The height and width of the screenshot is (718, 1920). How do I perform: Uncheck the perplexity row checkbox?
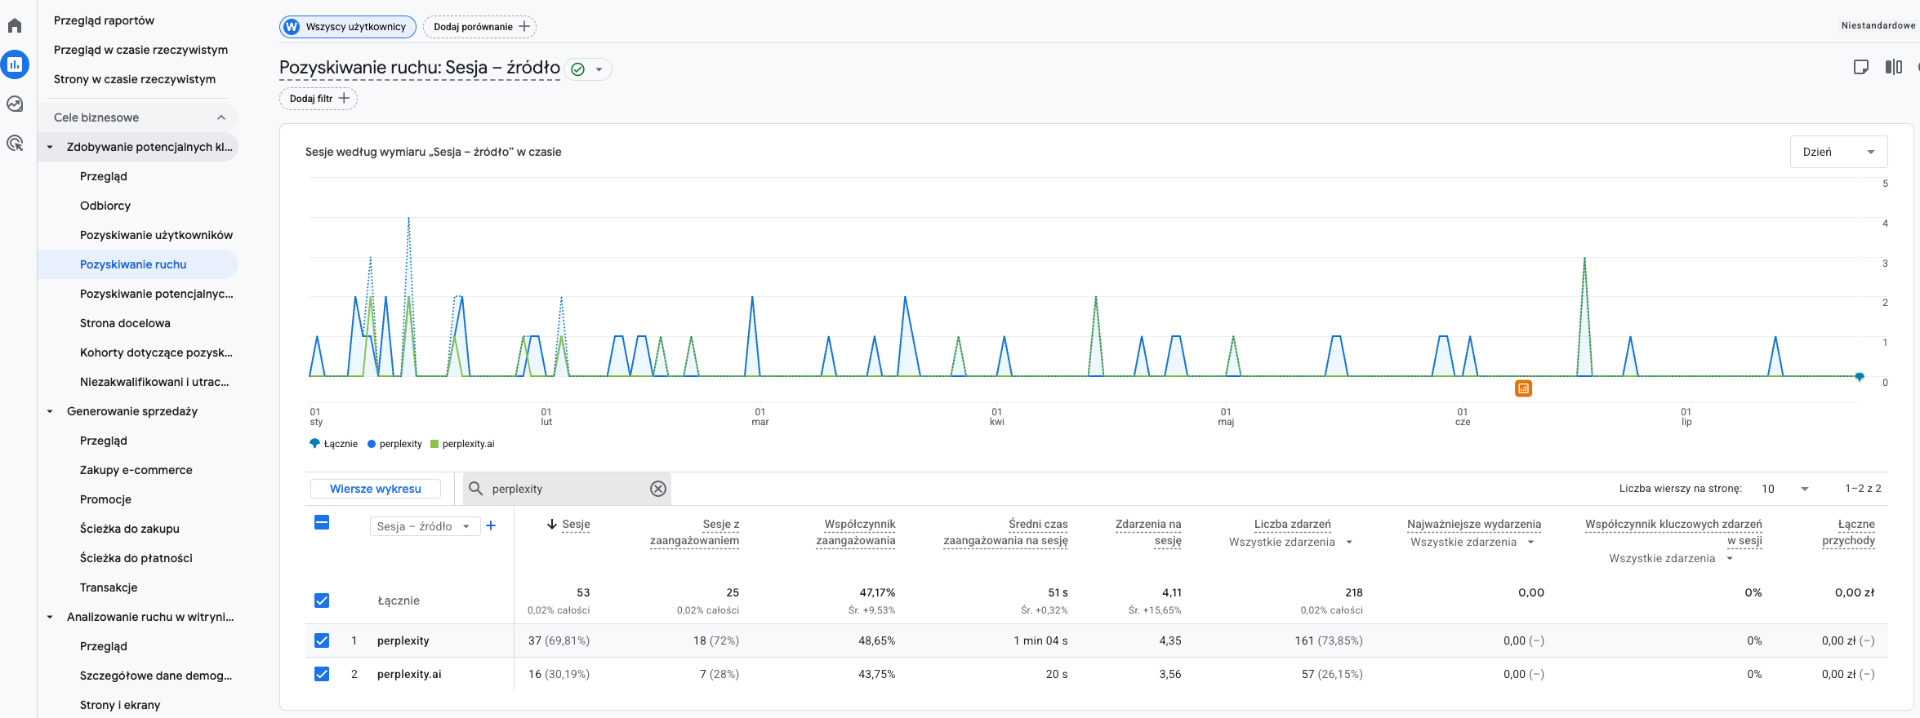click(x=321, y=640)
